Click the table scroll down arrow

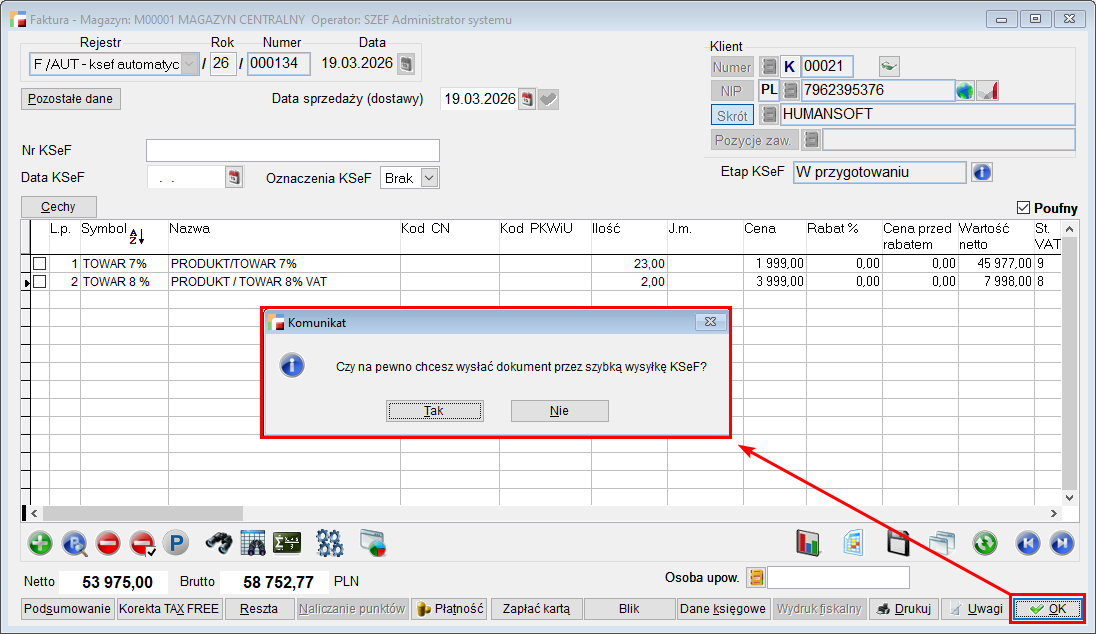pyautogui.click(x=1069, y=497)
